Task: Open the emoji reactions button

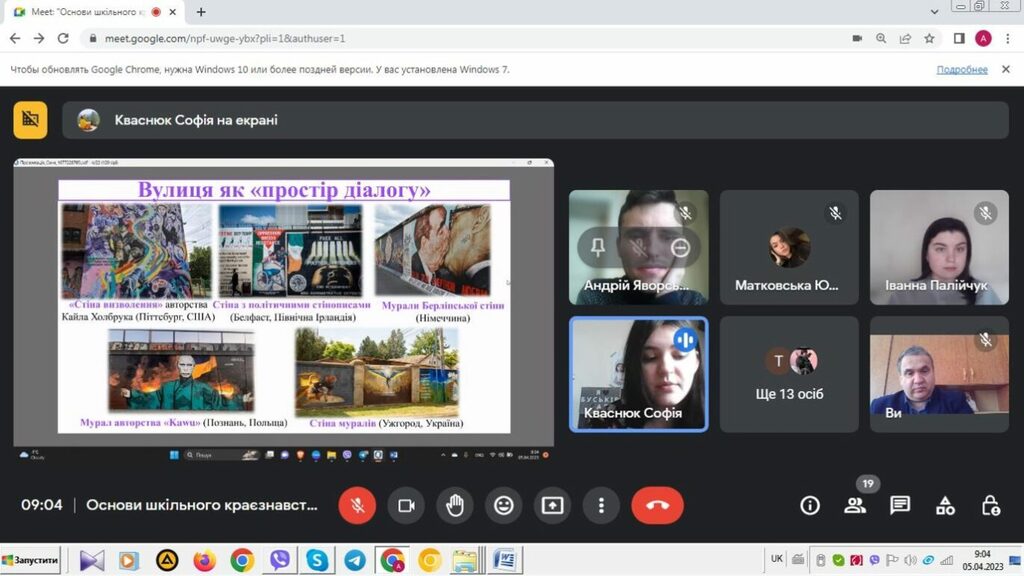Action: [504, 505]
